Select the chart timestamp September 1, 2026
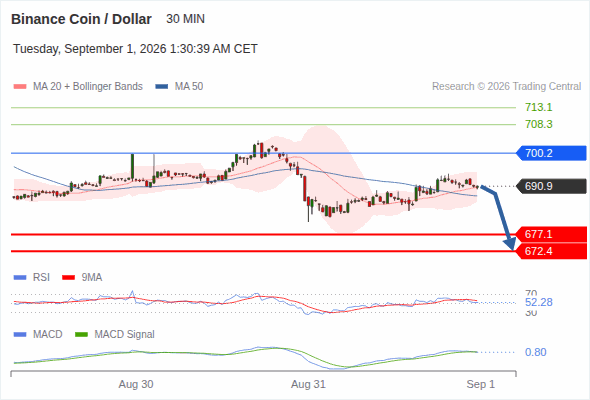This screenshot has height=400, width=590. pyautogui.click(x=135, y=49)
